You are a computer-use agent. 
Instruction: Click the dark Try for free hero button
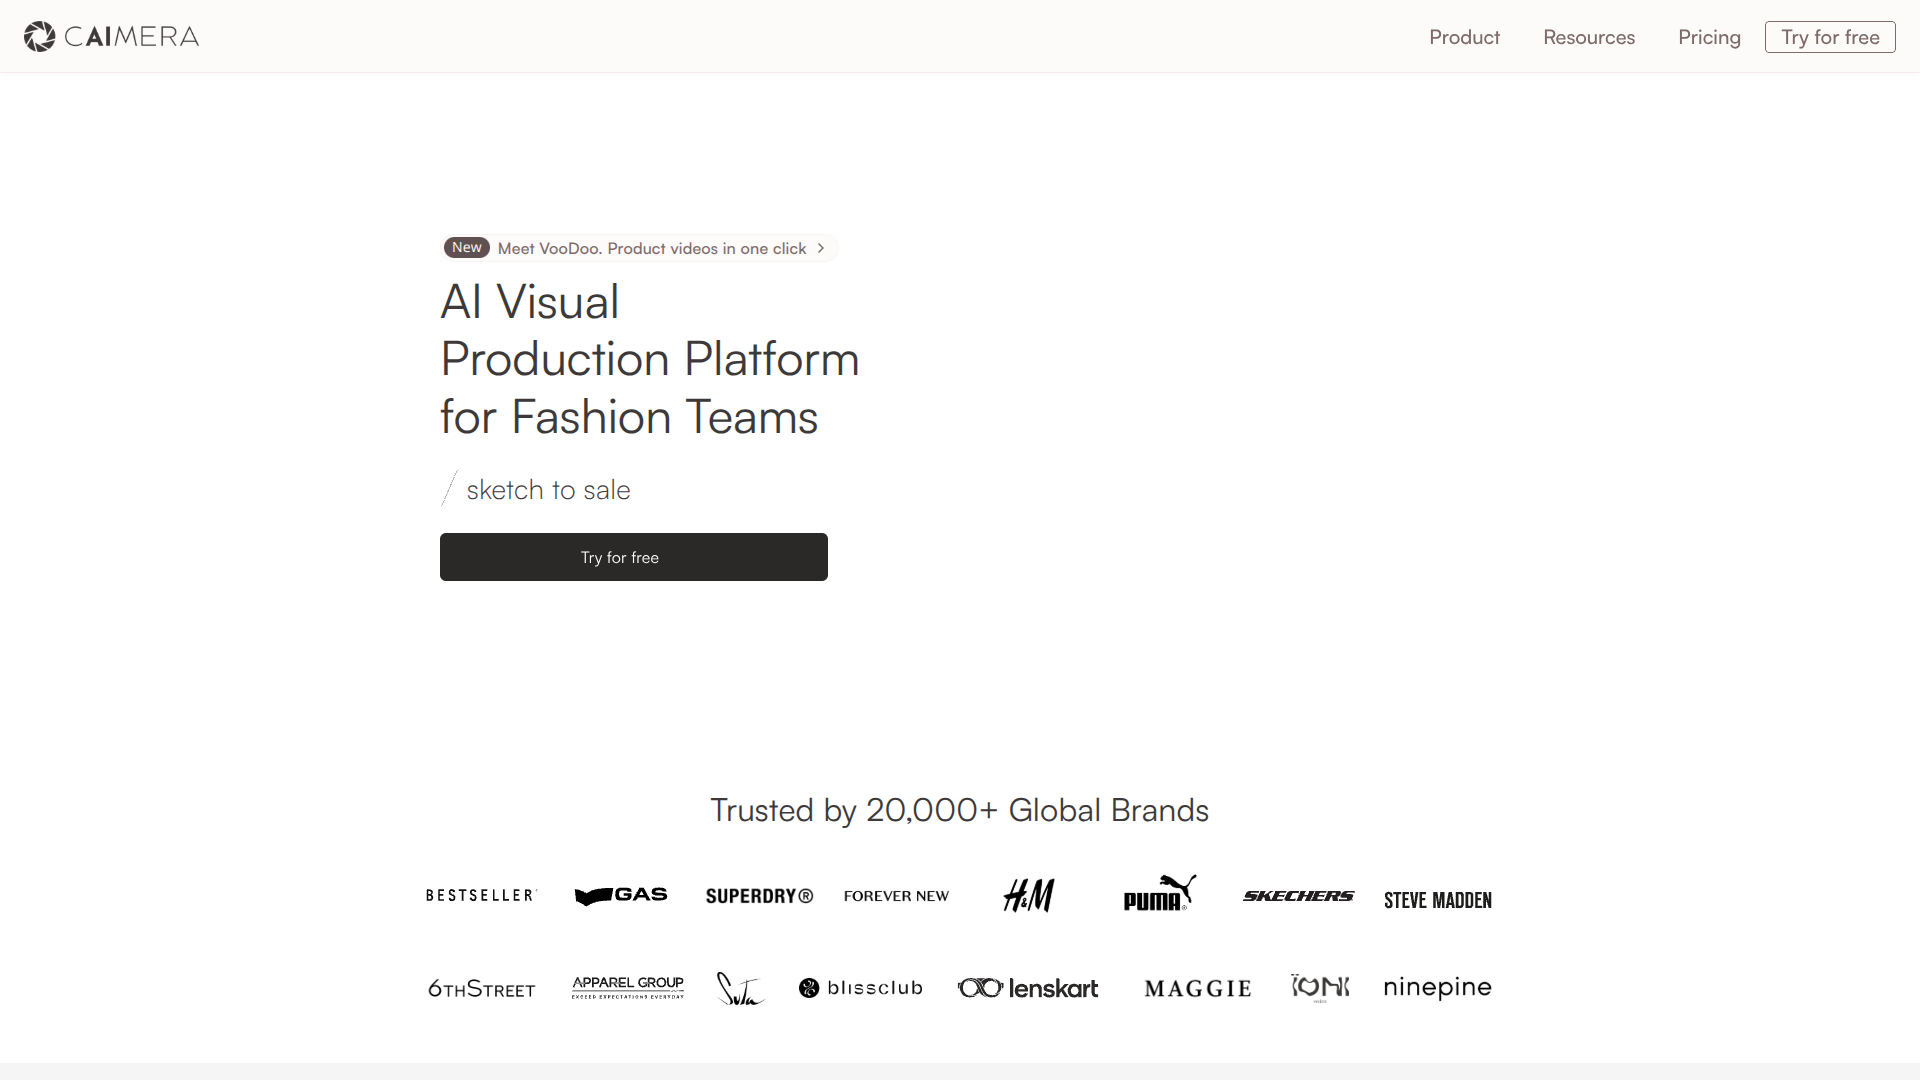634,557
